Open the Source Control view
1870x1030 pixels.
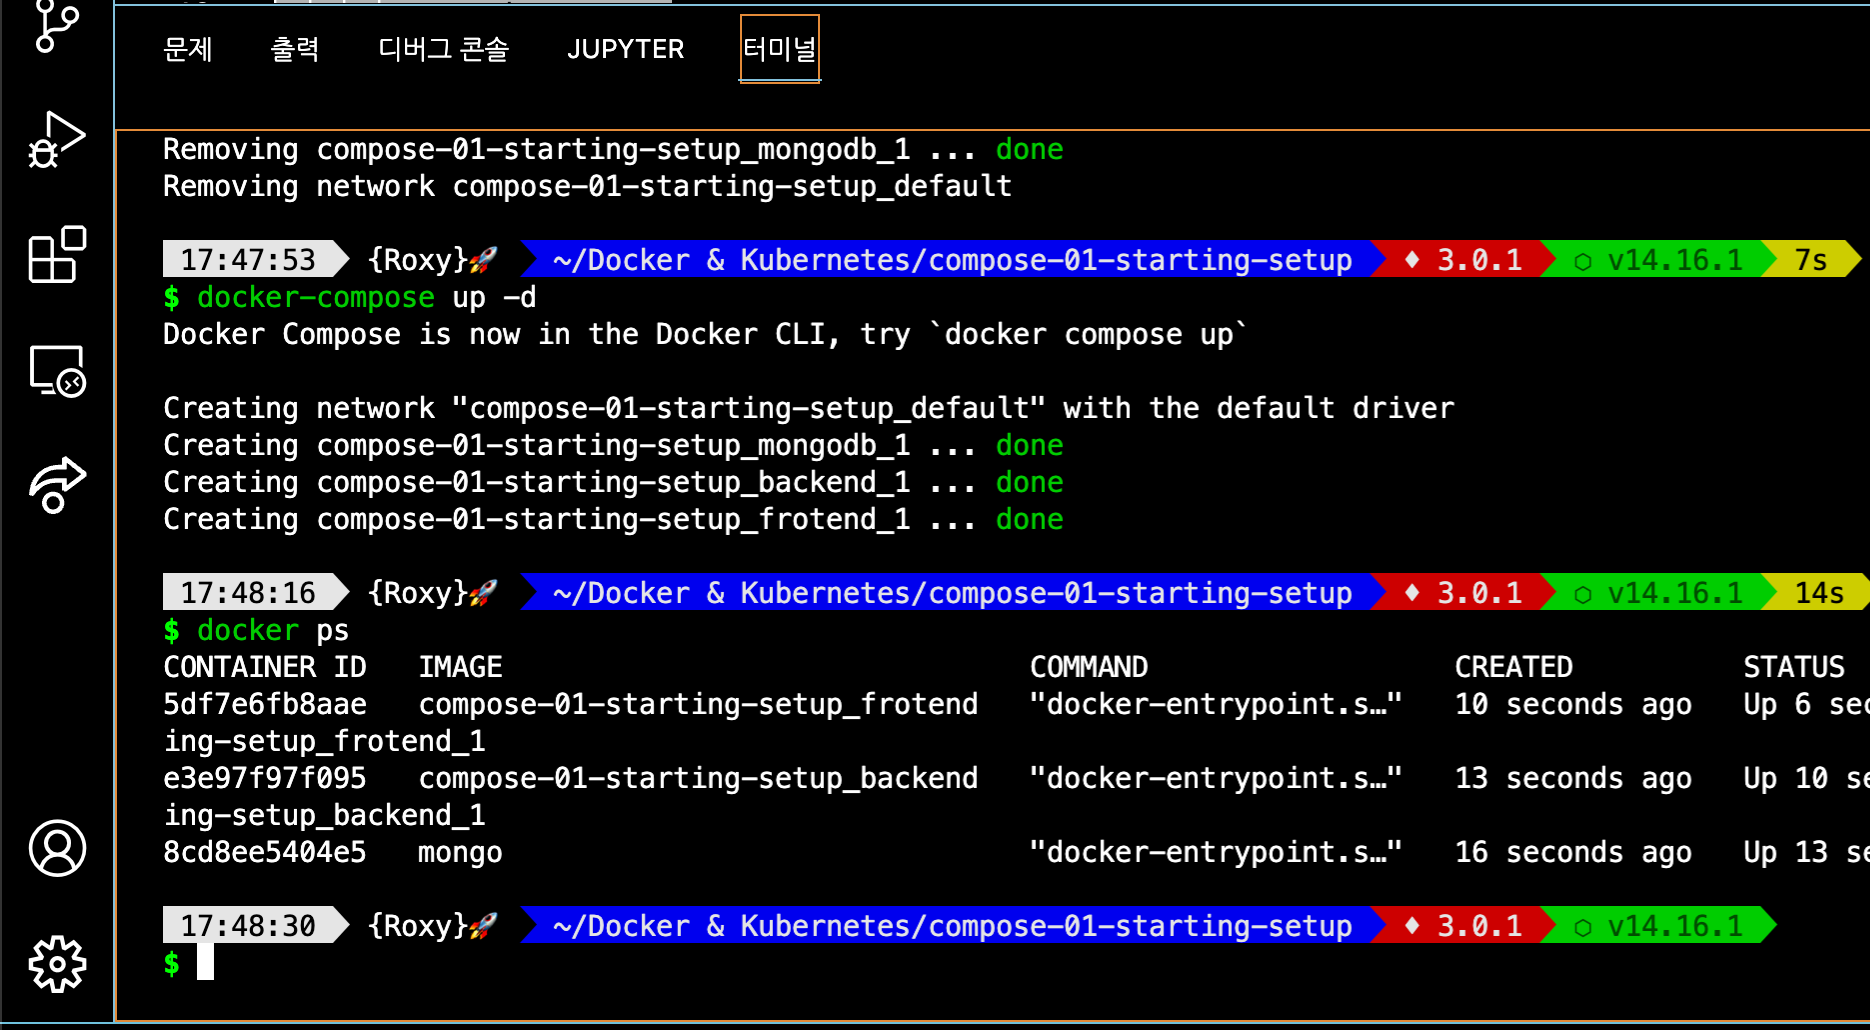tap(57, 27)
